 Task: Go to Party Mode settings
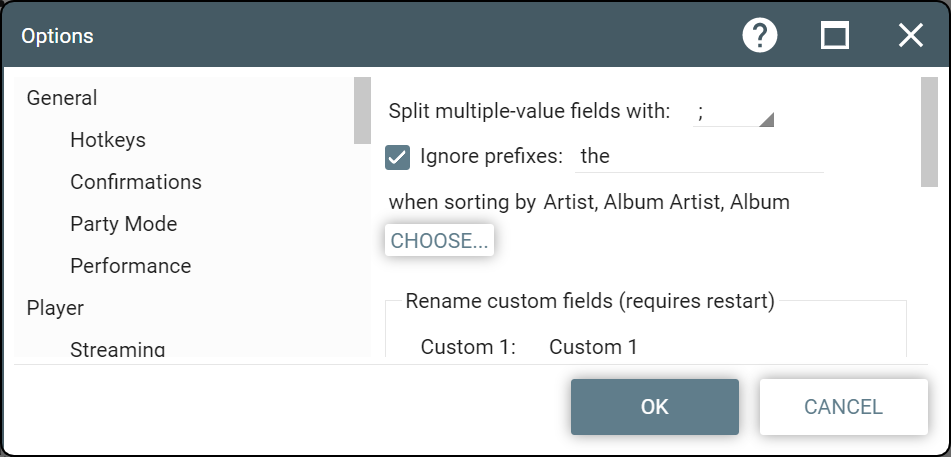click(124, 224)
